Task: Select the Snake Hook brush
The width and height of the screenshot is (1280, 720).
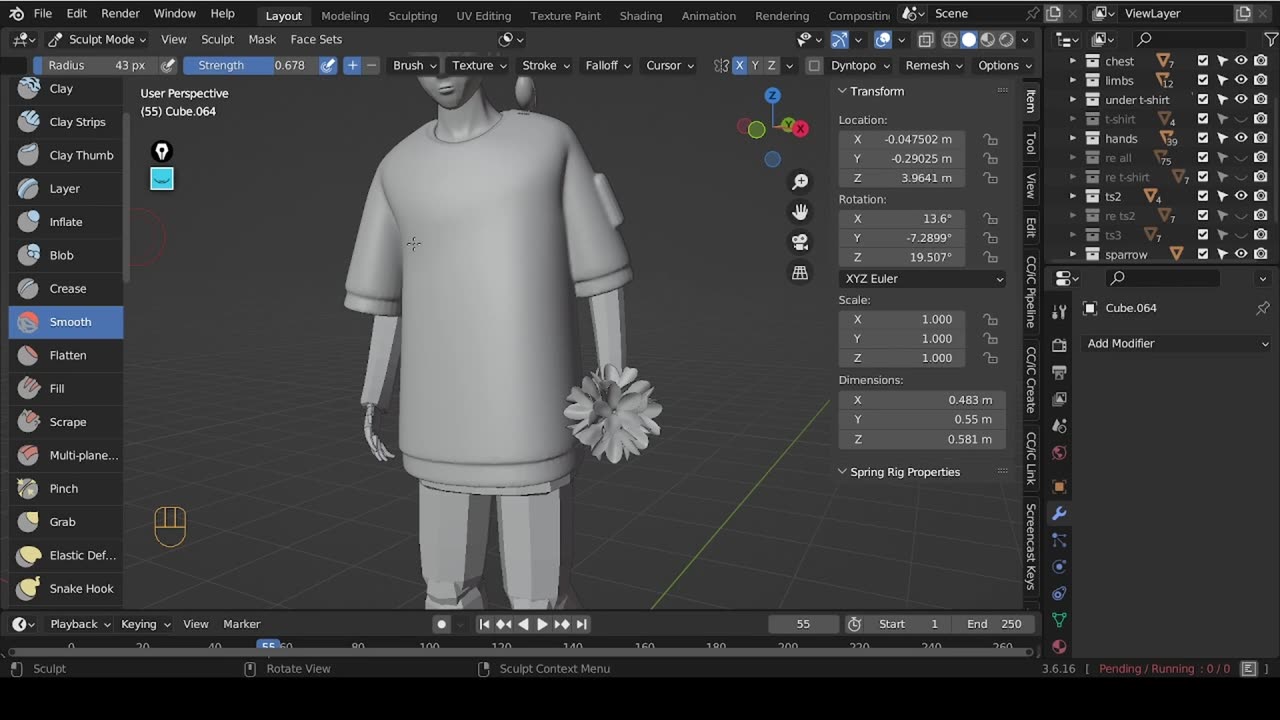Action: [x=66, y=588]
